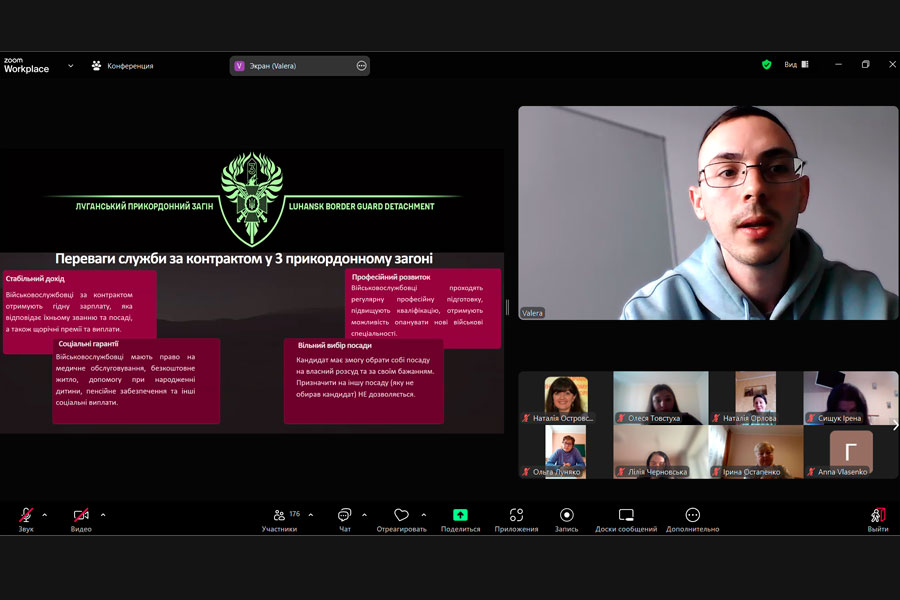Click the Valera name label on video

pyautogui.click(x=532, y=313)
